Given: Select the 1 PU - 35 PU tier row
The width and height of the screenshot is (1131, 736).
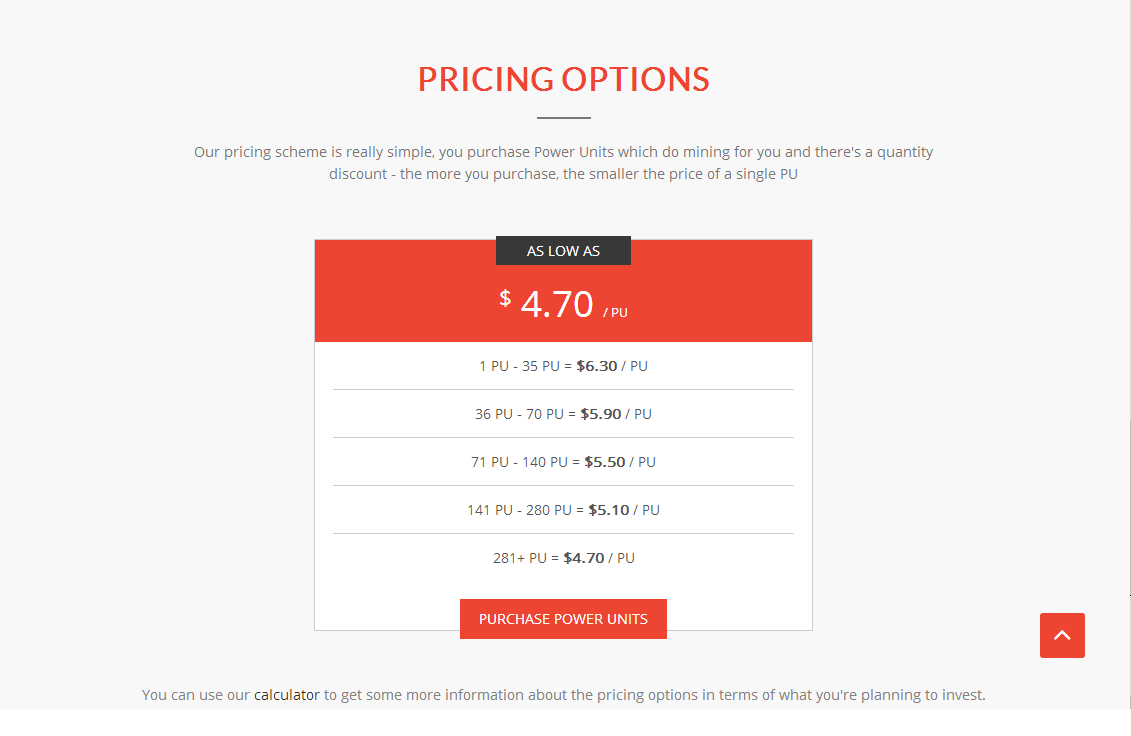Looking at the screenshot, I should [x=563, y=365].
